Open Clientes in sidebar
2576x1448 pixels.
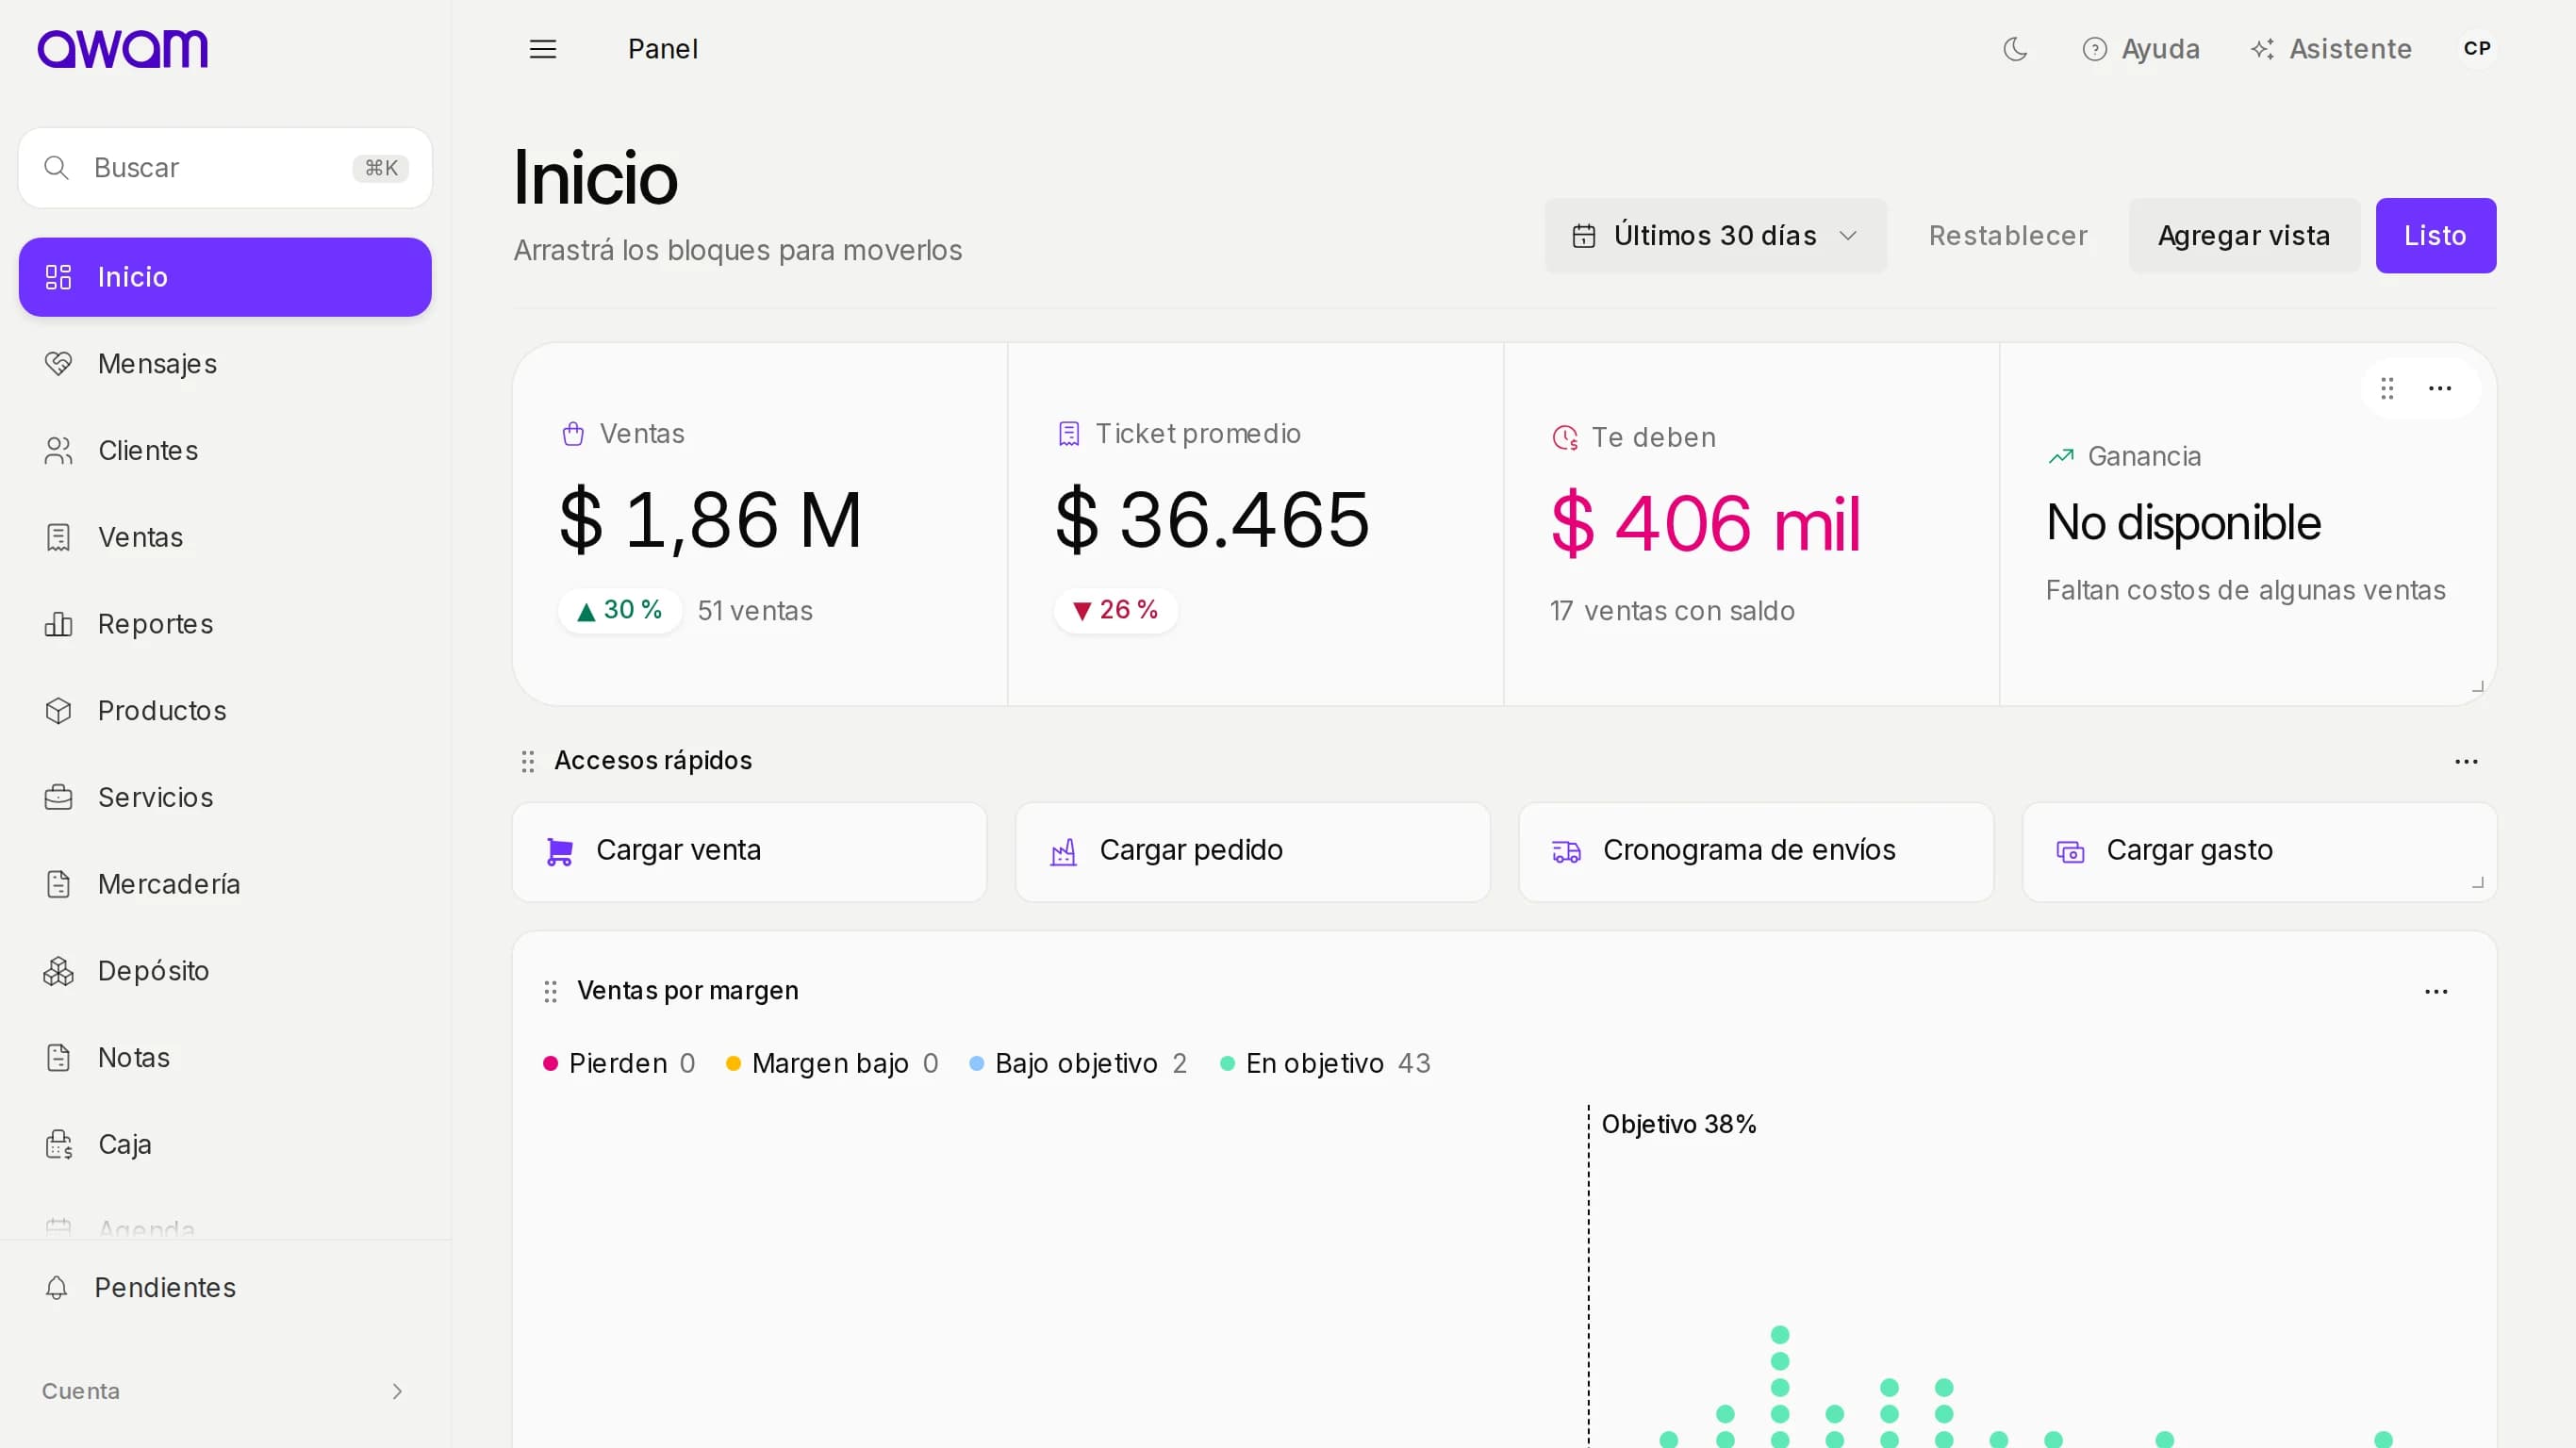pyautogui.click(x=225, y=451)
